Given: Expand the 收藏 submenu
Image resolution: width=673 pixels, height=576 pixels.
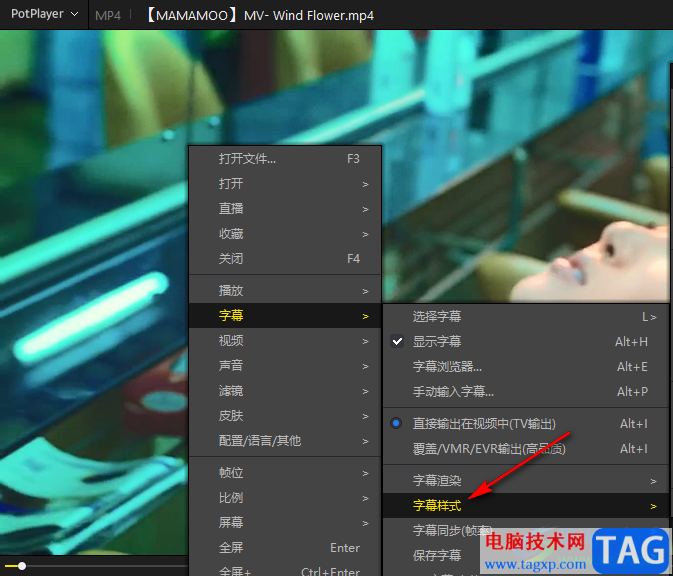Looking at the screenshot, I should (285, 234).
